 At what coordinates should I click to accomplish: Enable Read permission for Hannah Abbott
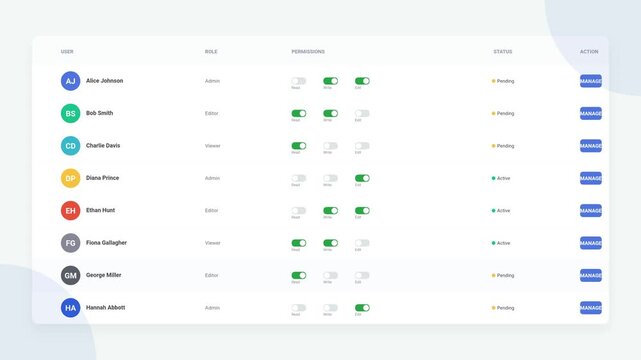tap(299, 308)
